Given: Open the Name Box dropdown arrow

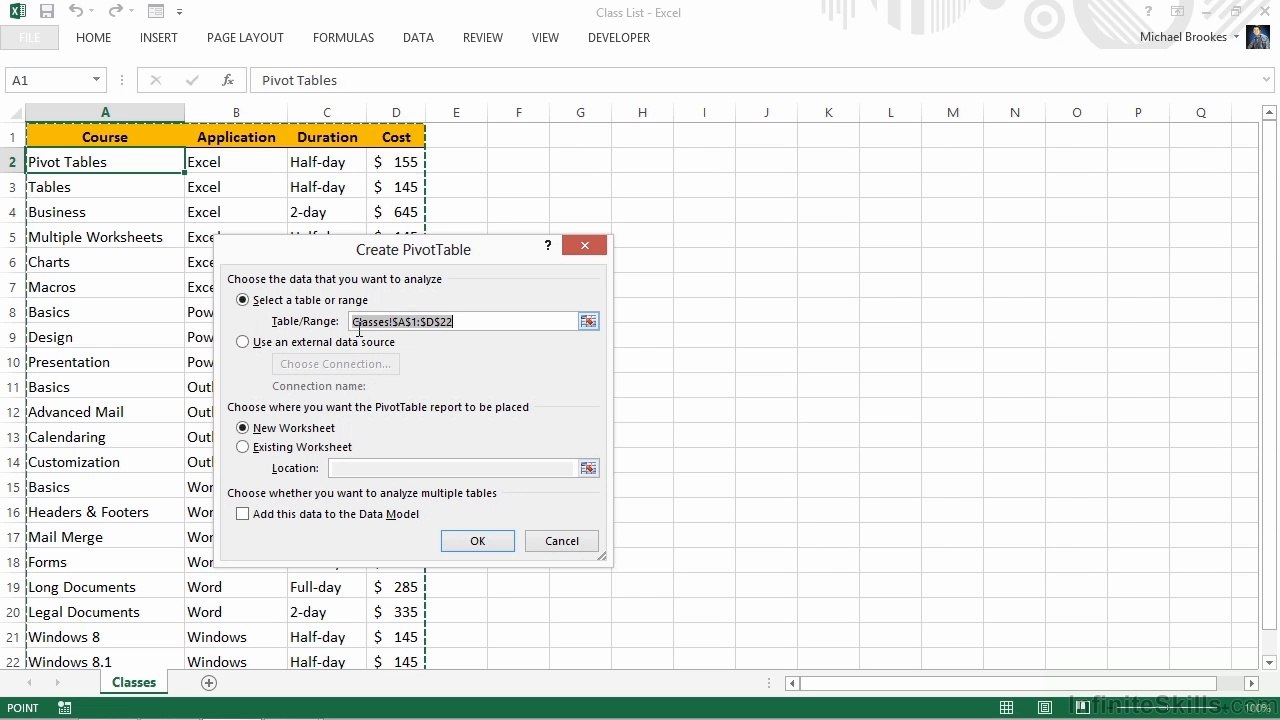Looking at the screenshot, I should (x=96, y=80).
